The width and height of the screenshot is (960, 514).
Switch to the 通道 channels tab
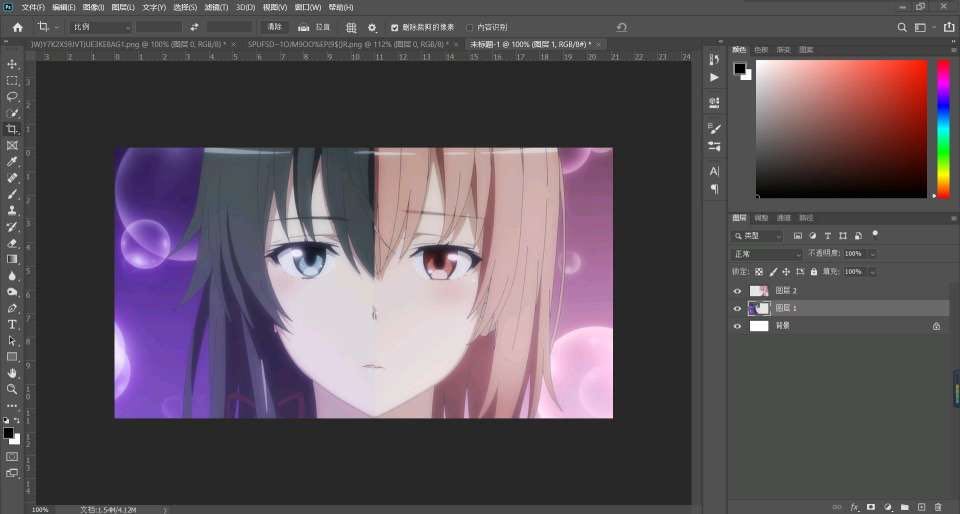pos(784,218)
